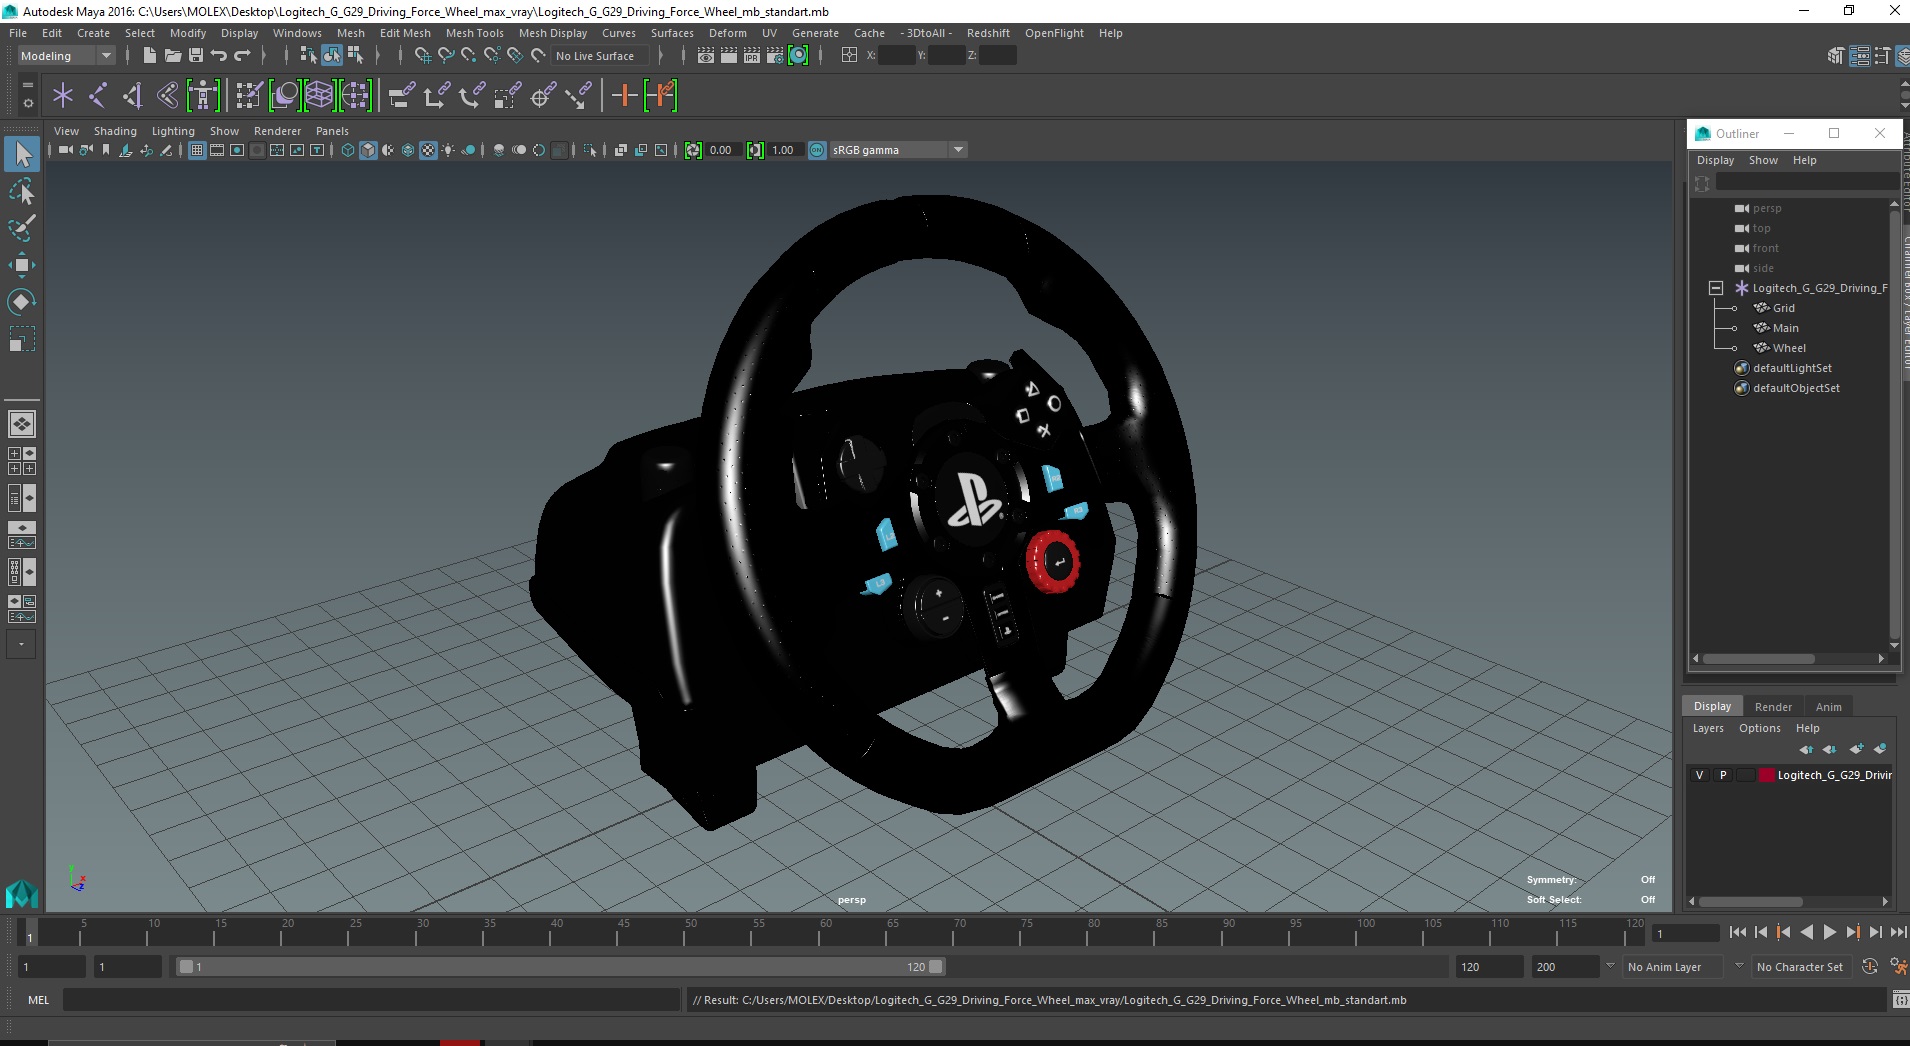Select the persp camera in Outliner
Image resolution: width=1910 pixels, height=1046 pixels.
pos(1766,208)
